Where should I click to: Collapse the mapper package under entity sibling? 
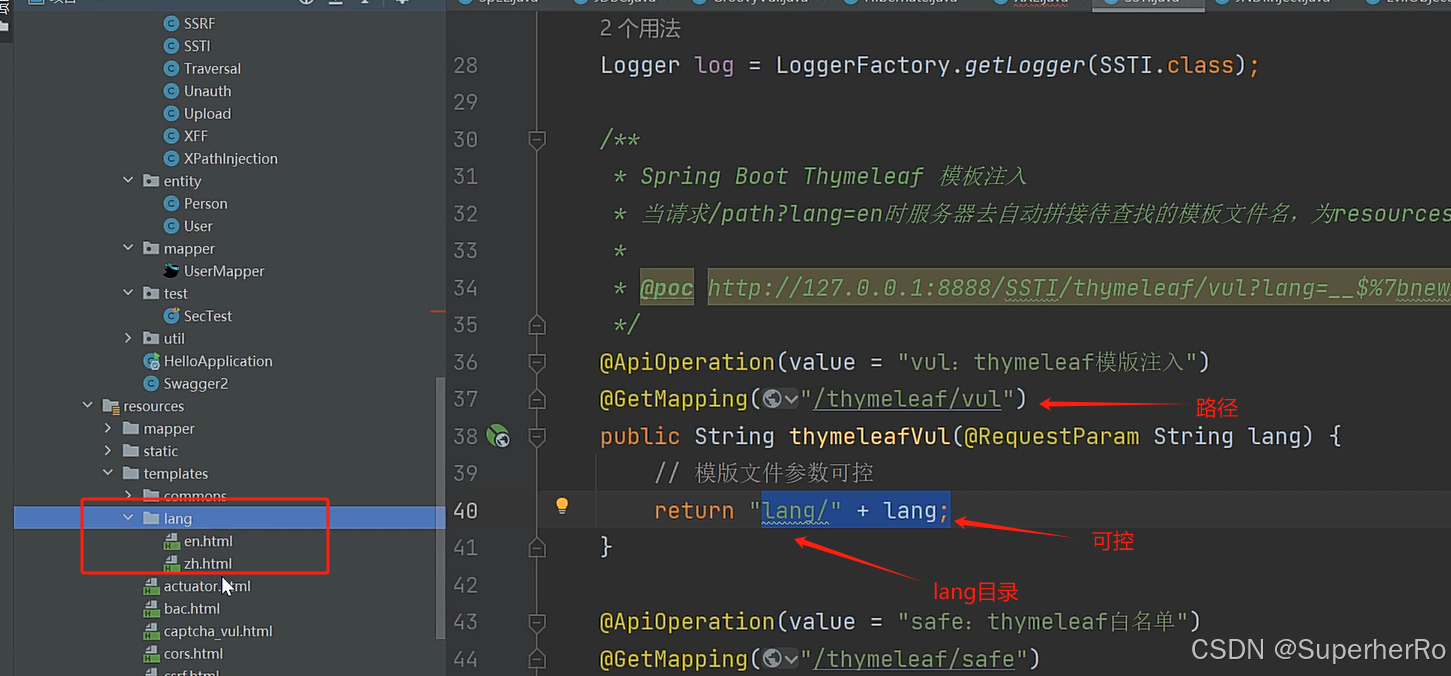pyautogui.click(x=128, y=248)
